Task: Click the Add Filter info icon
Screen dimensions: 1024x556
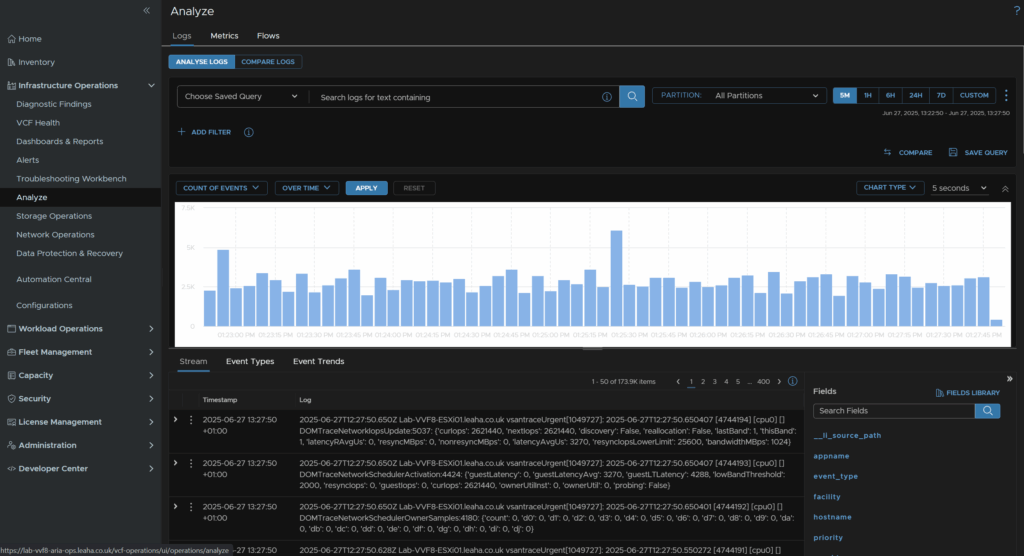Action: click(x=249, y=132)
